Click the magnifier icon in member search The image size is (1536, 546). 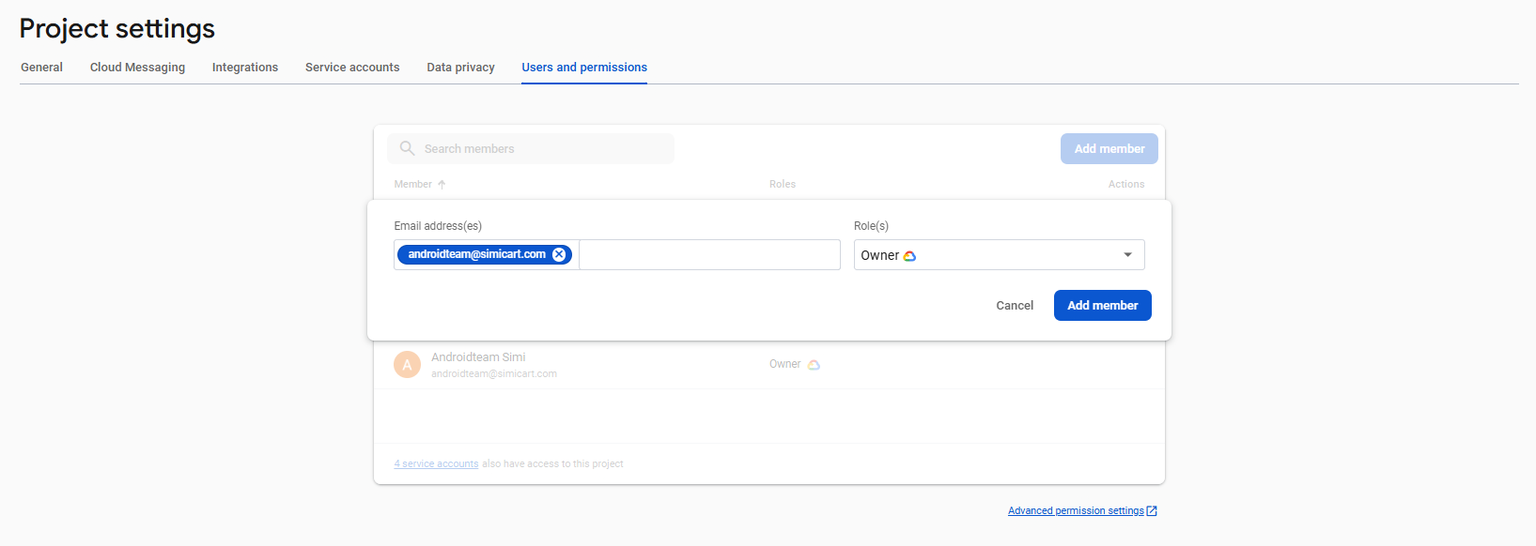tap(407, 149)
